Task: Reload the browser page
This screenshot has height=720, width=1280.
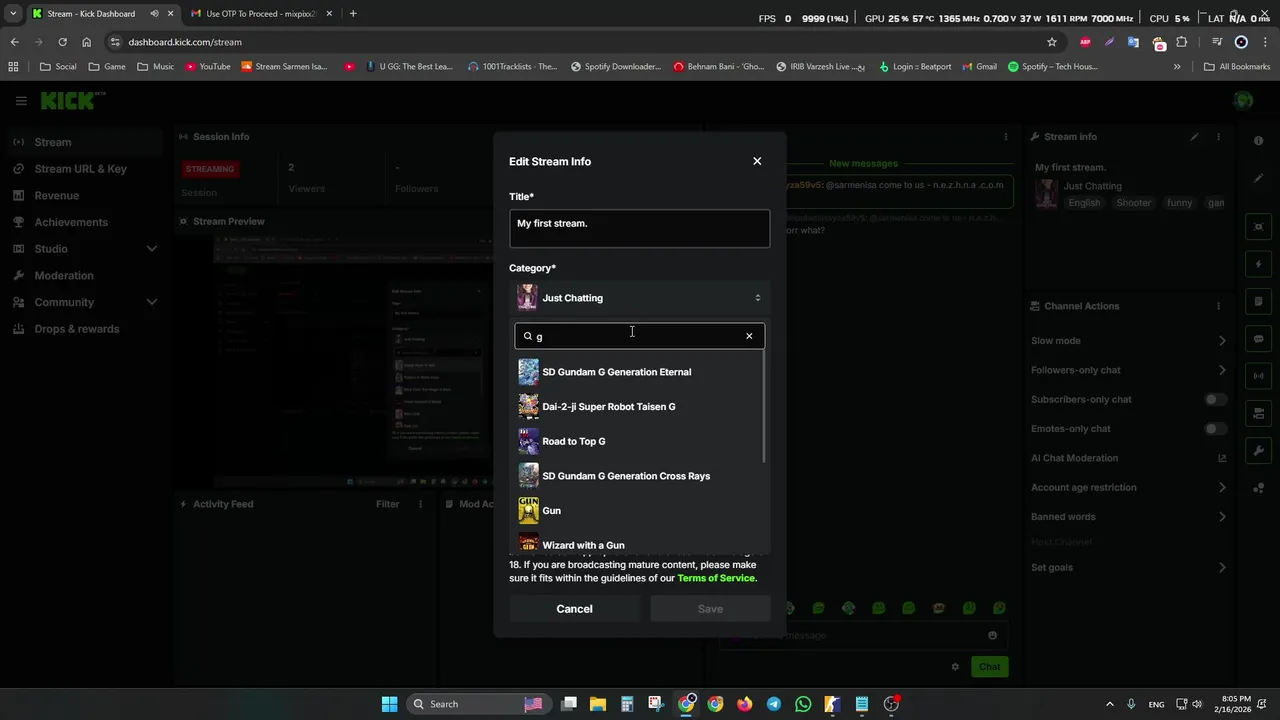Action: (62, 42)
